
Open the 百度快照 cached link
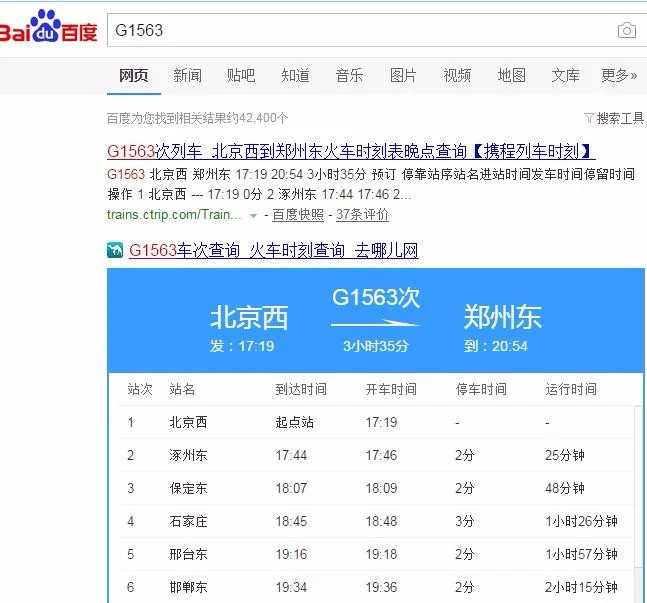(x=298, y=215)
